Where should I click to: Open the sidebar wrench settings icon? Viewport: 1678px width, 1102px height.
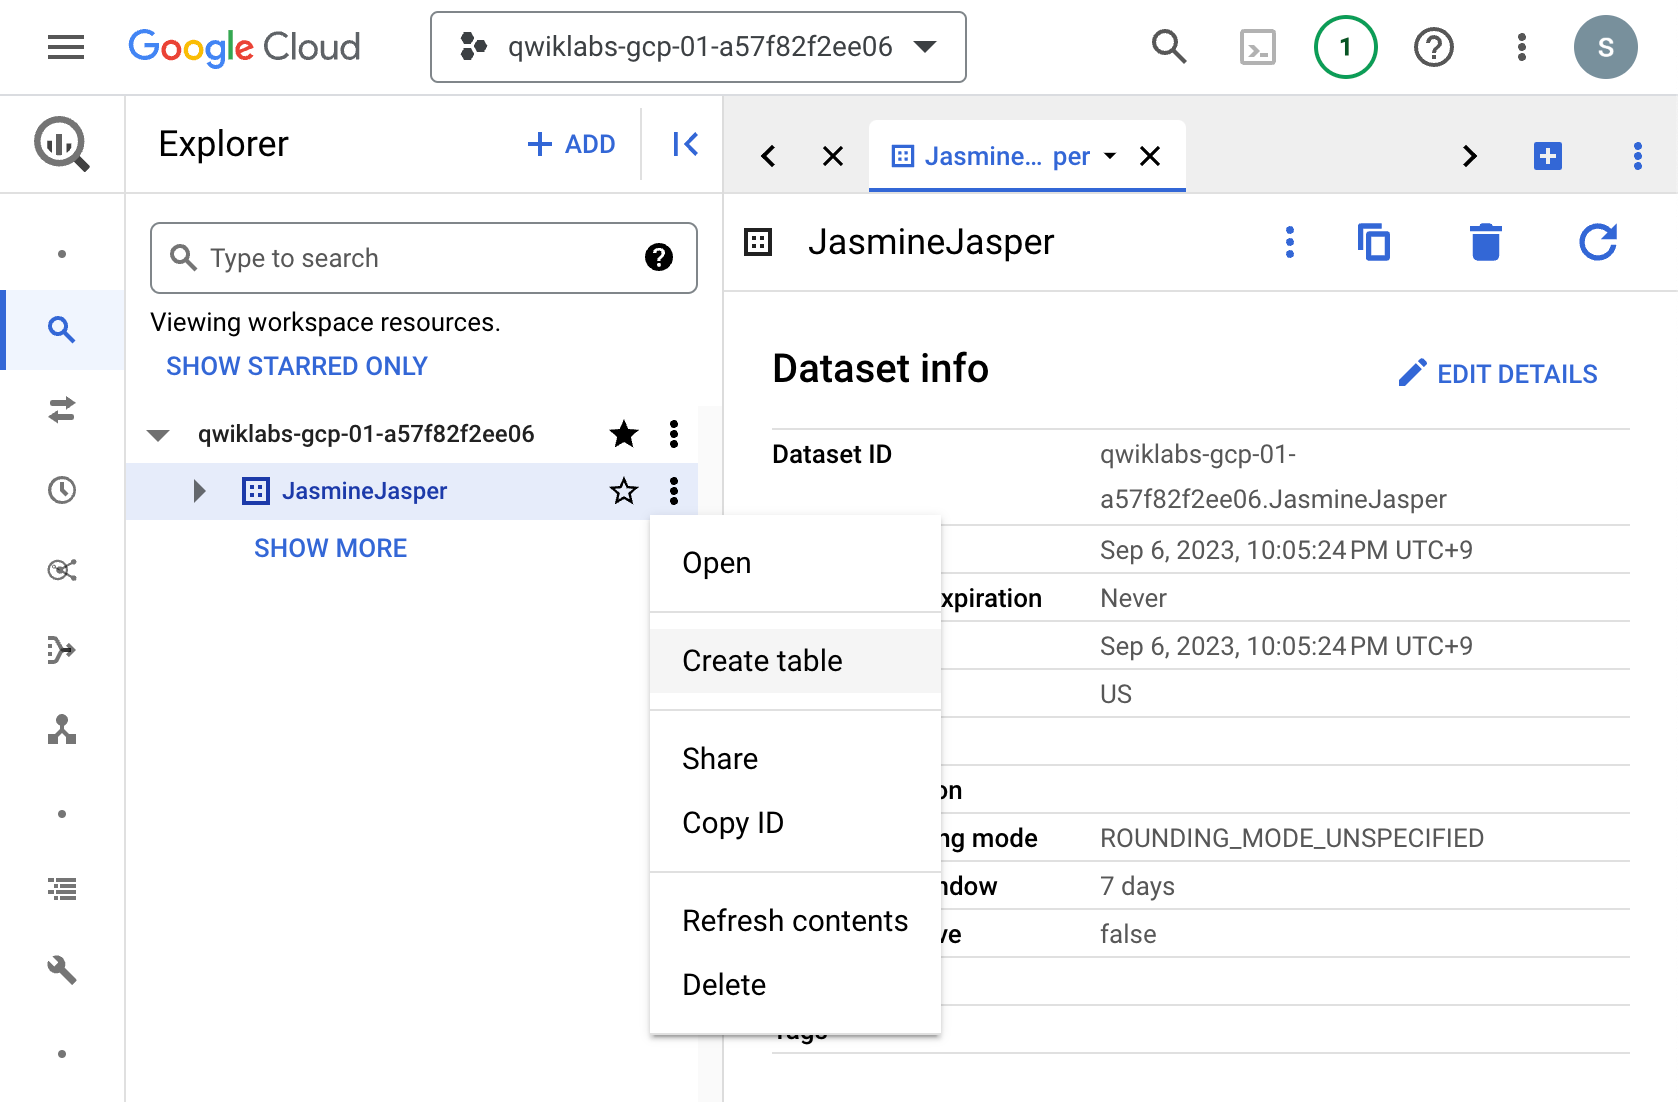click(x=62, y=969)
